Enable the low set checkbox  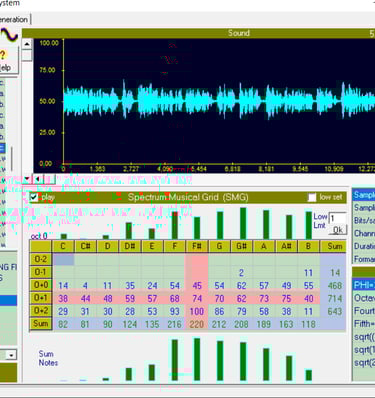(x=312, y=197)
